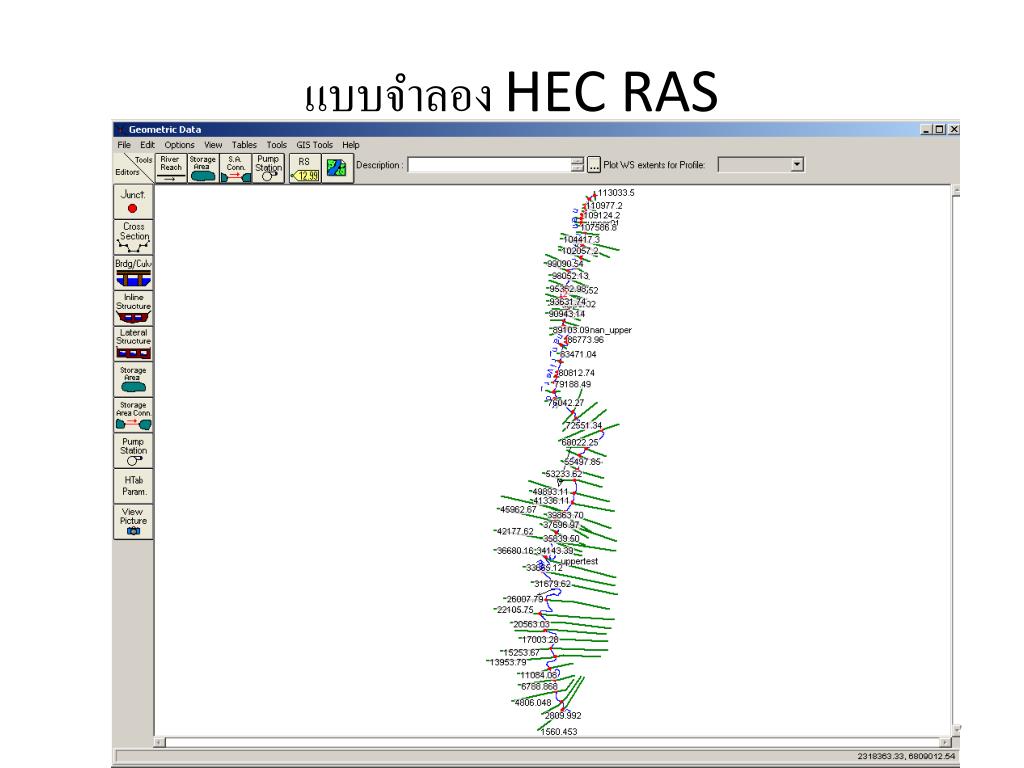The width and height of the screenshot is (1024, 768).
Task: Click cross section label 80812.74
Action: tap(576, 373)
